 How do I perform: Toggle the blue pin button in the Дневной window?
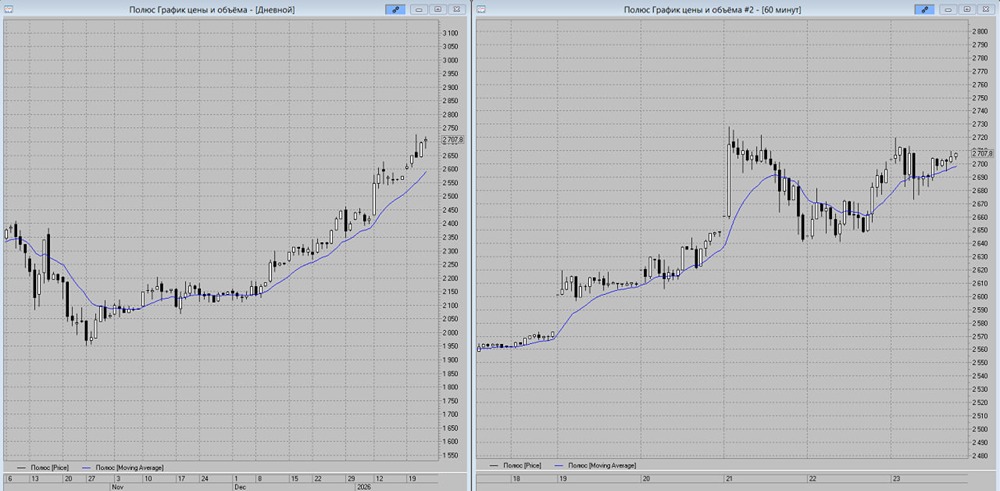point(395,10)
